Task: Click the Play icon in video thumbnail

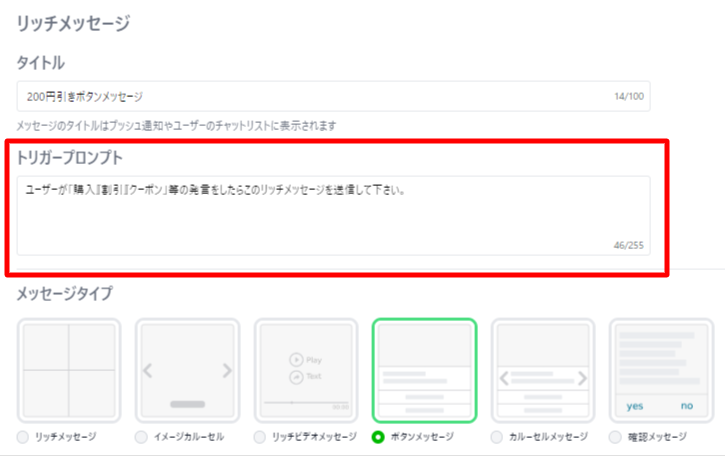Action: point(296,360)
